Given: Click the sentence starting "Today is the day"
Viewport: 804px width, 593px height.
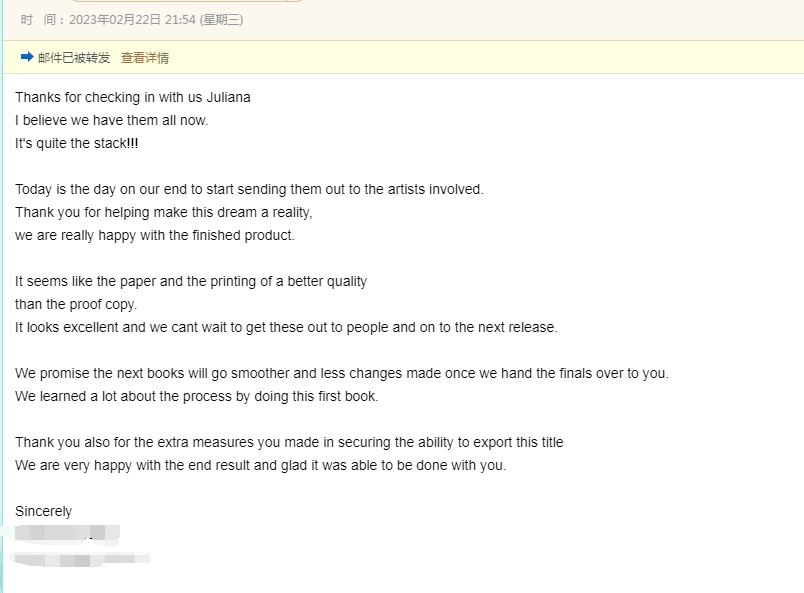Looking at the screenshot, I should tap(249, 190).
